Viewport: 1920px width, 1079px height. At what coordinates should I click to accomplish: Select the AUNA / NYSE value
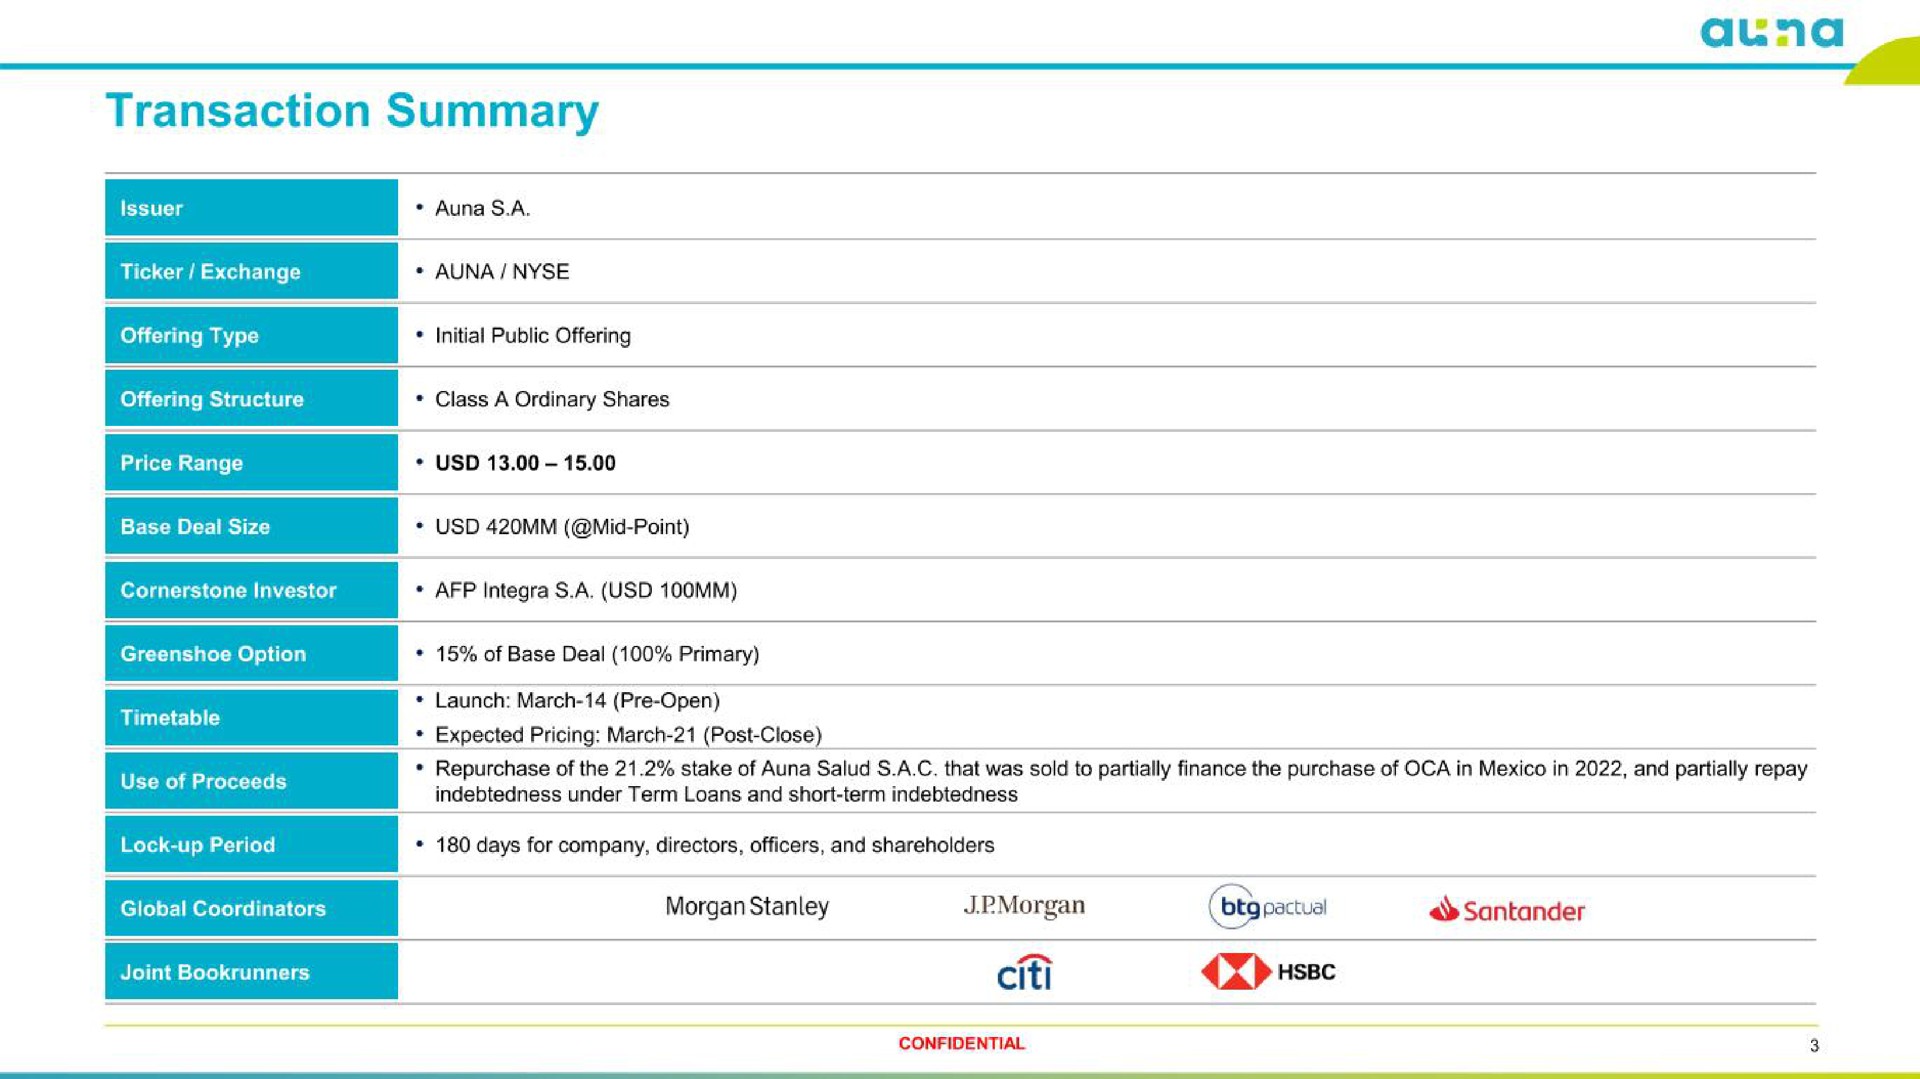[x=502, y=272]
